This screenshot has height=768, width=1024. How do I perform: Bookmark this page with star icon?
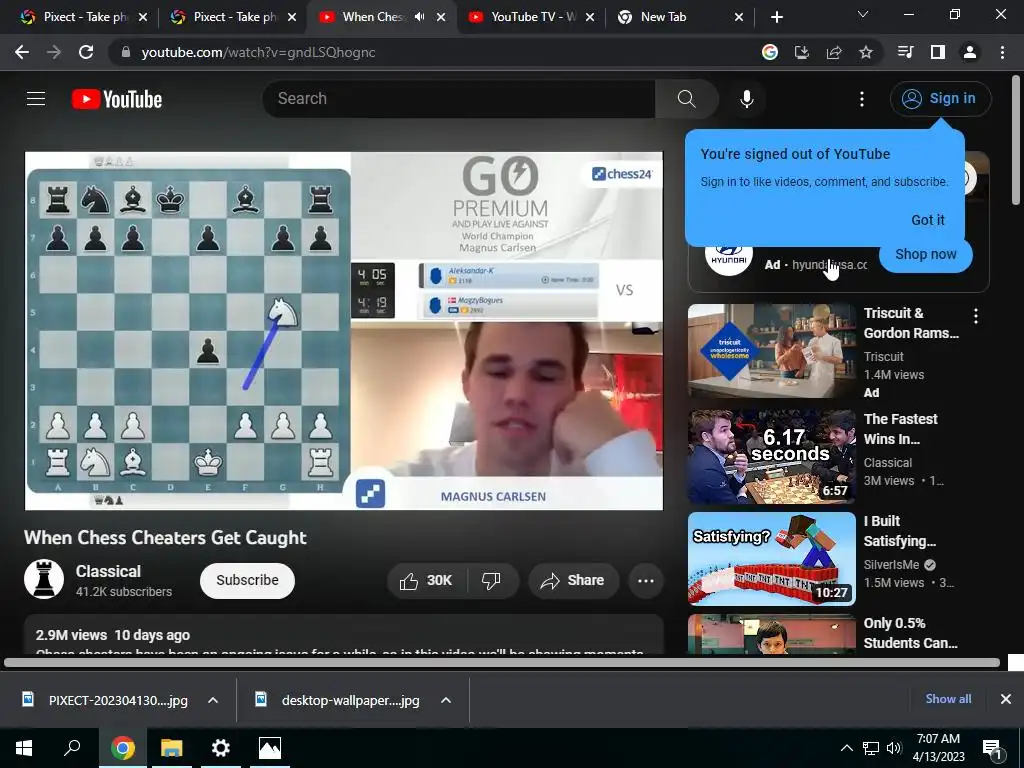pyautogui.click(x=866, y=52)
